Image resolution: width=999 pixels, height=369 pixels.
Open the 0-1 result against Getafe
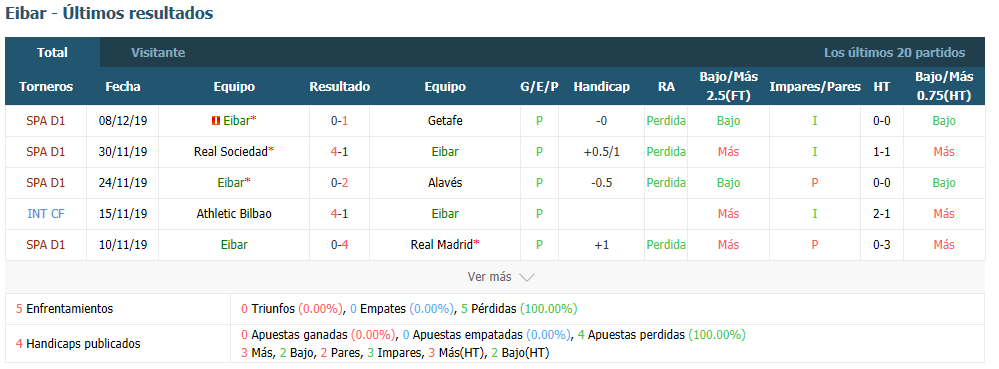[340, 120]
